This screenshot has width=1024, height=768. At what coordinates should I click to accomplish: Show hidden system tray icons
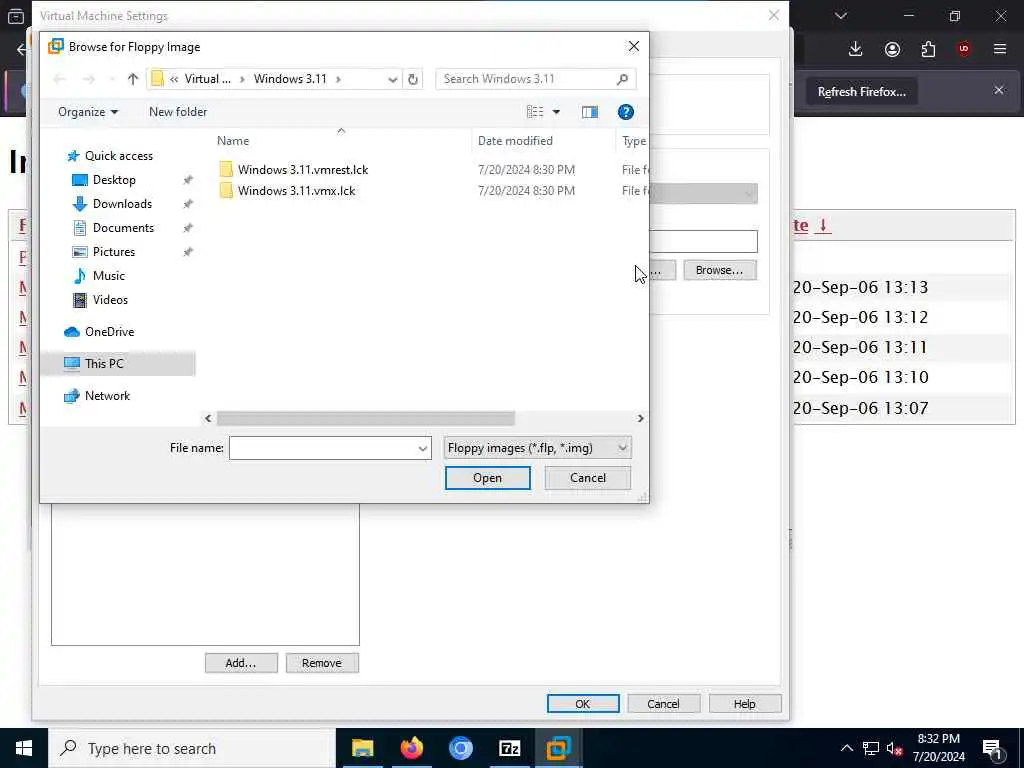point(846,748)
